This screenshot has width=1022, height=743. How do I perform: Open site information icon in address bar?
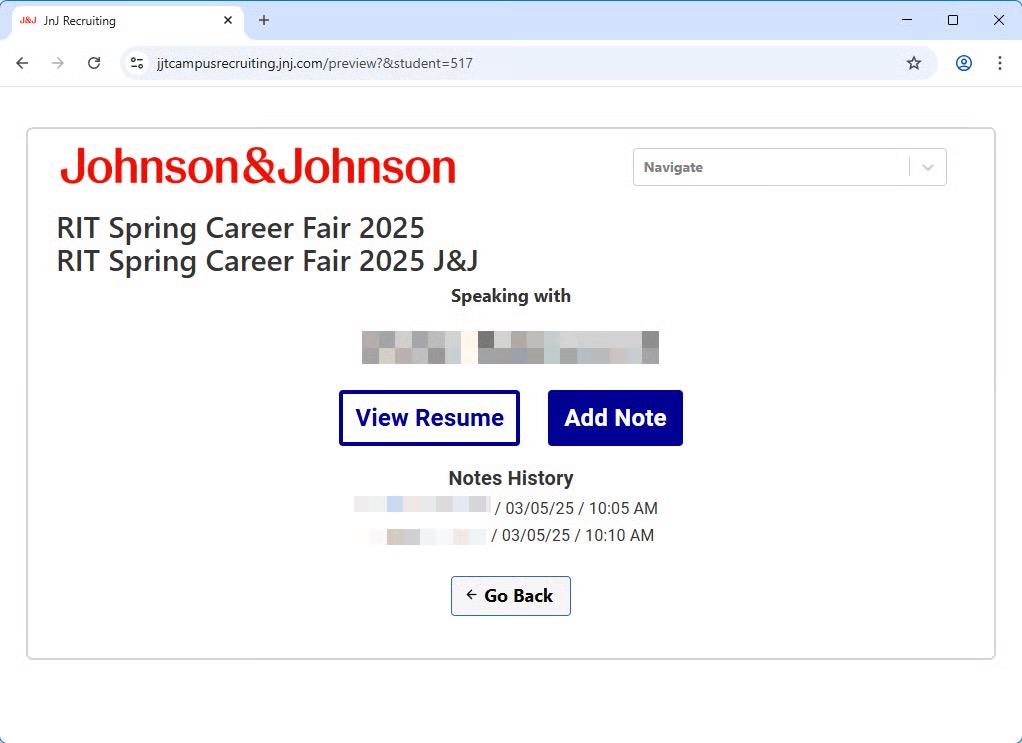(137, 63)
